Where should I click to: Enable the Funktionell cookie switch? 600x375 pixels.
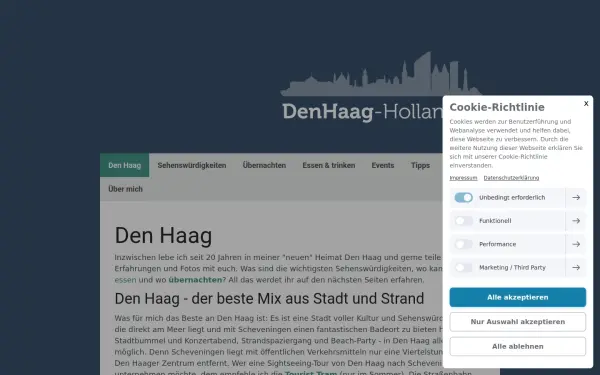(463, 221)
